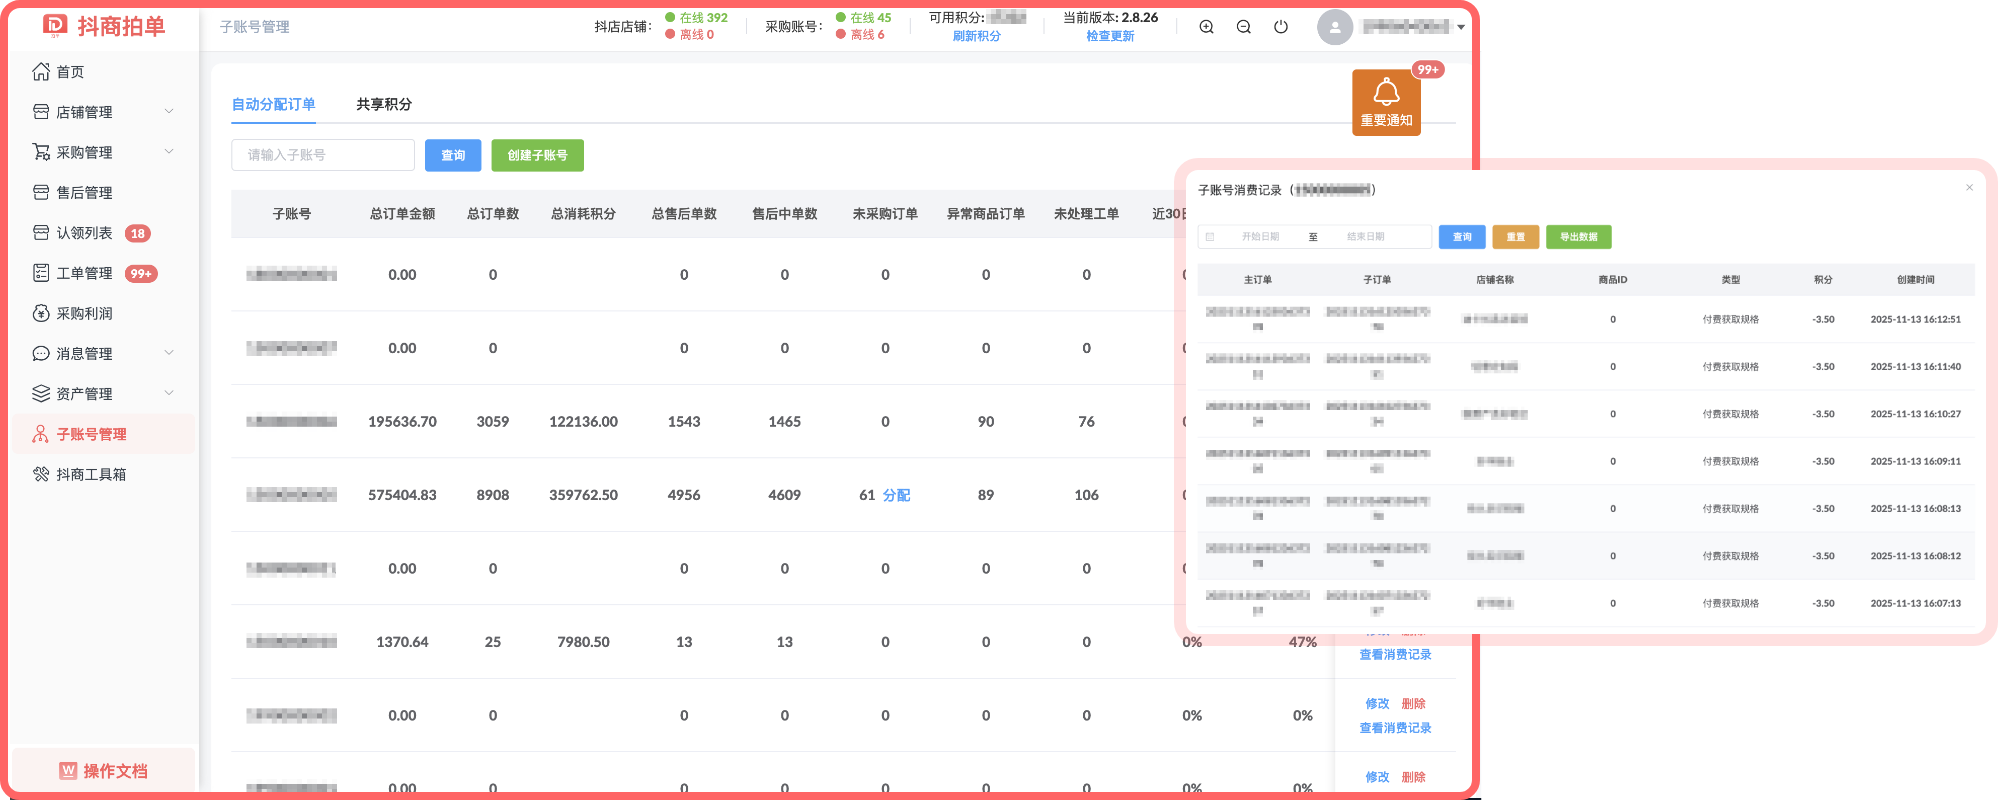
Task: Open the Doushang toolbox wrench icon
Action: [x=41, y=475]
